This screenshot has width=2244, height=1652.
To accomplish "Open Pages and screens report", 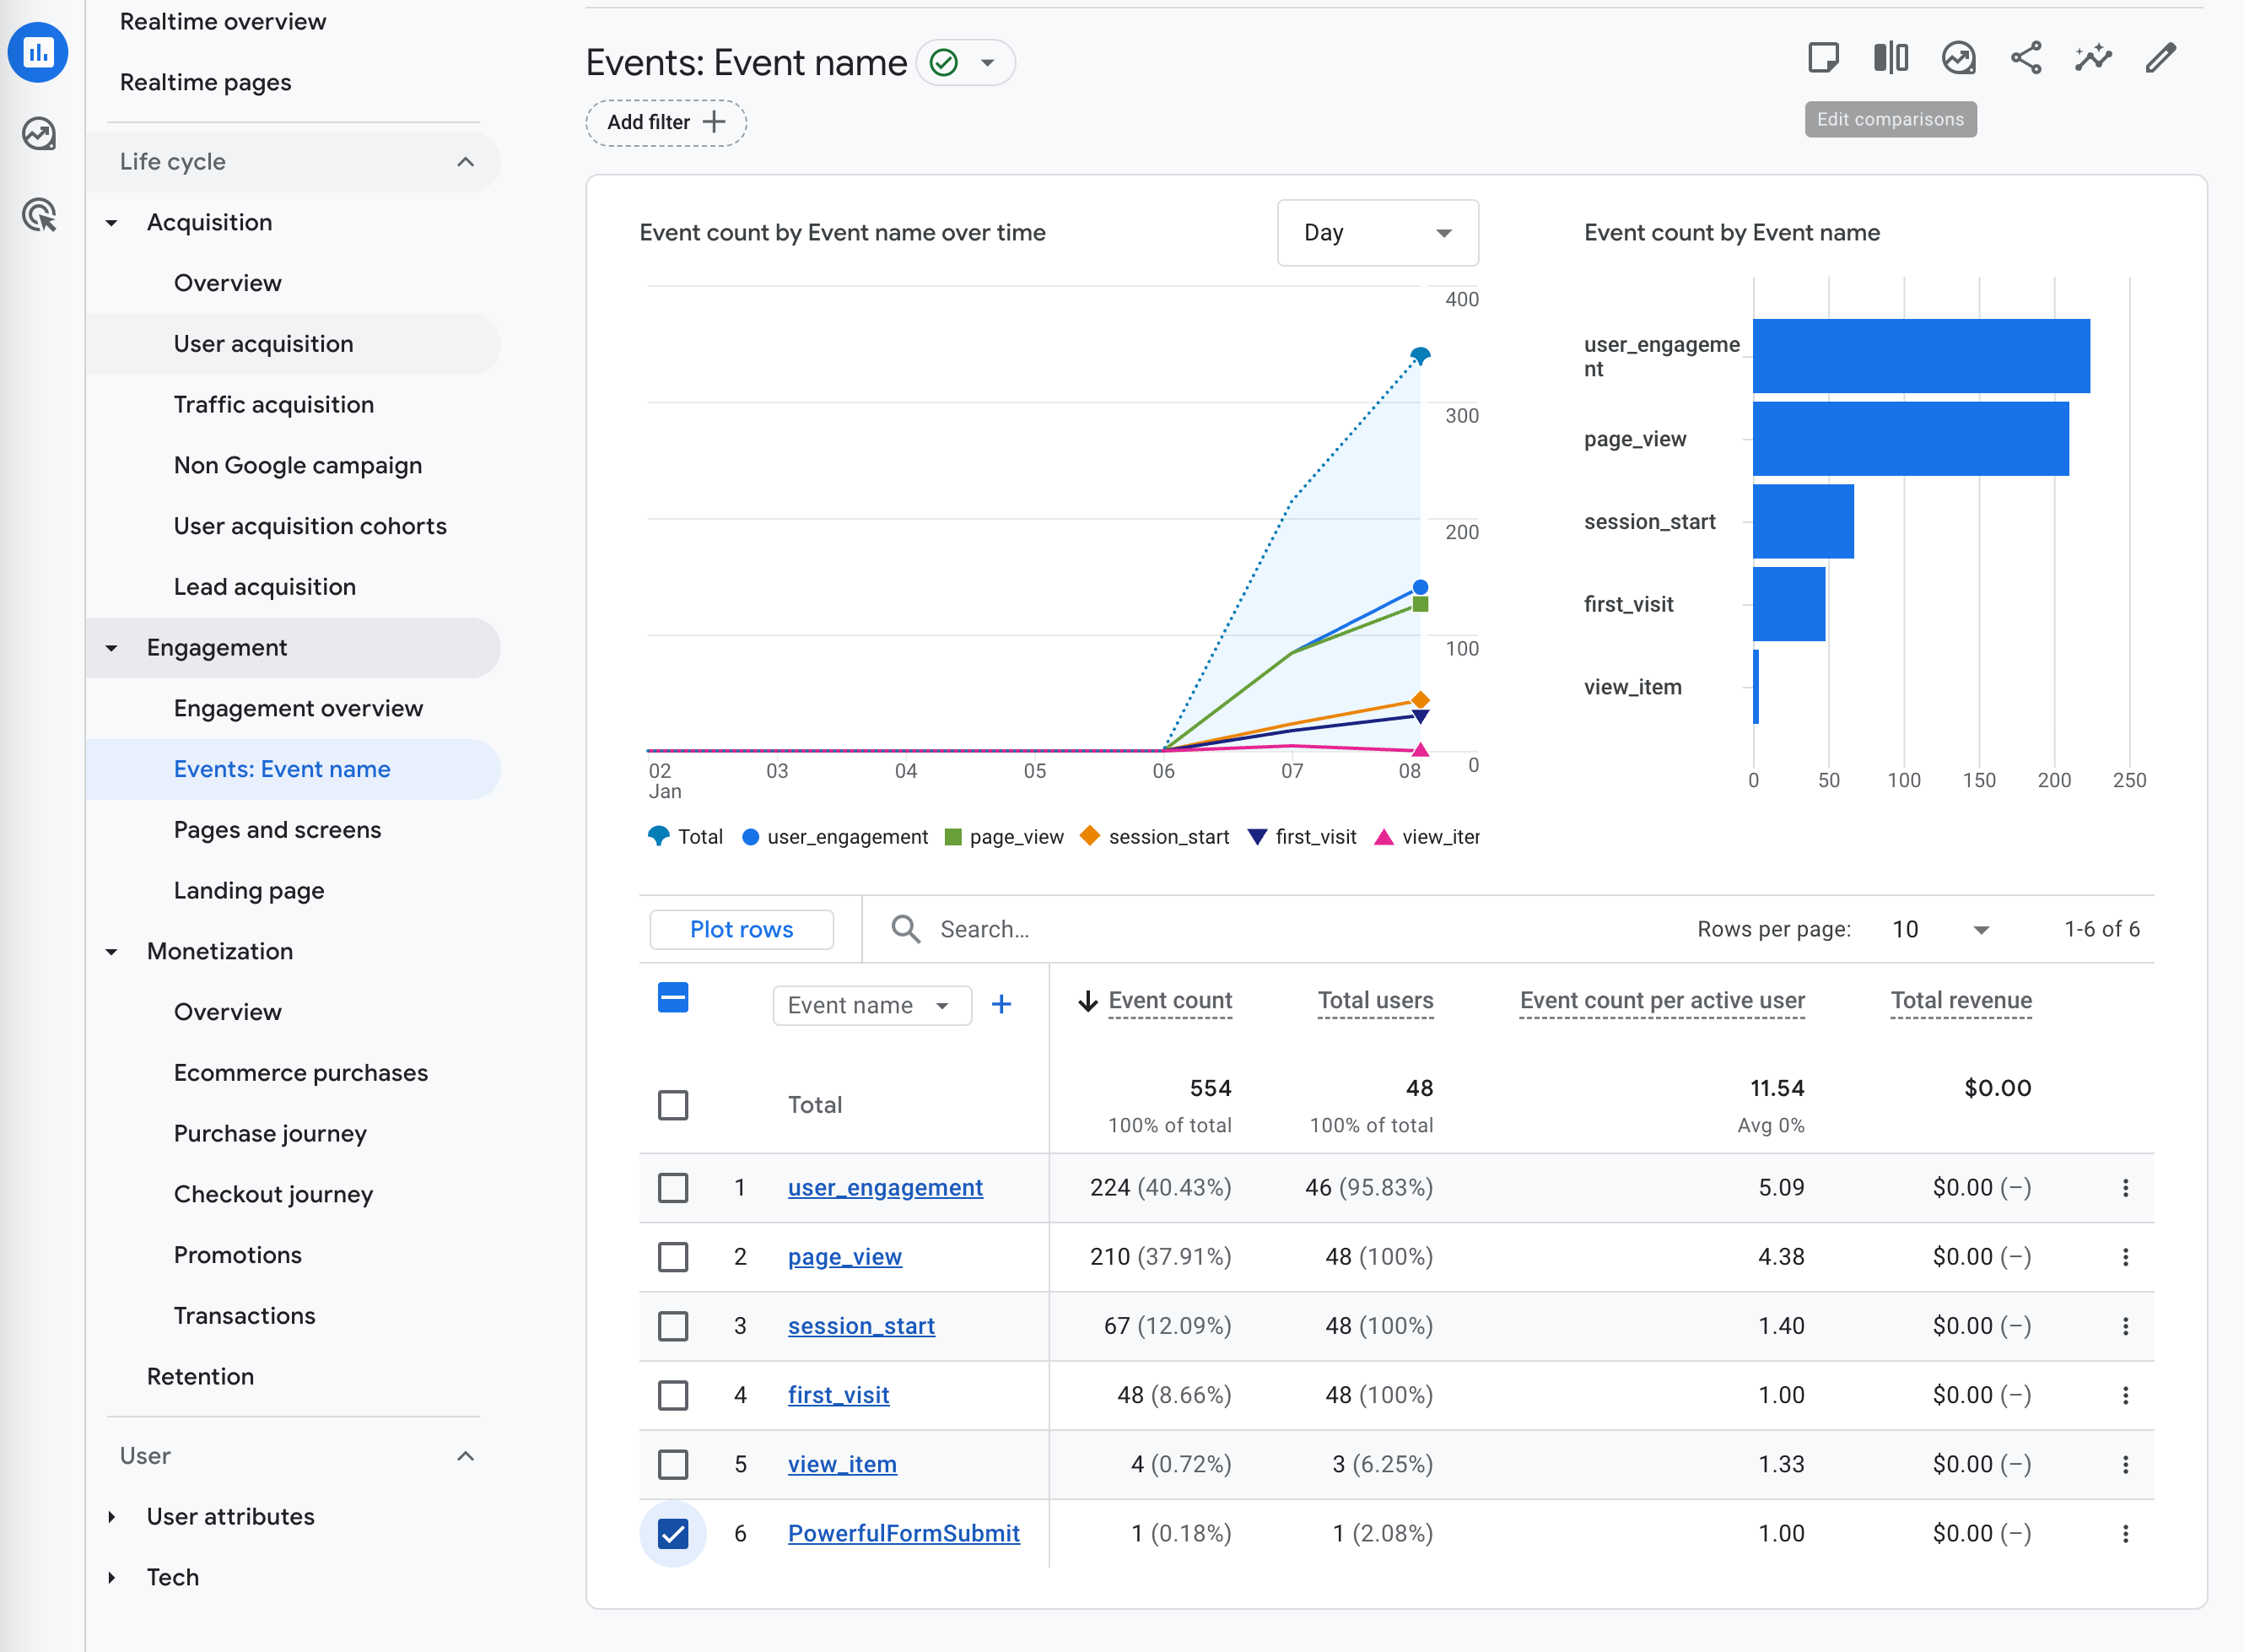I will tap(277, 830).
